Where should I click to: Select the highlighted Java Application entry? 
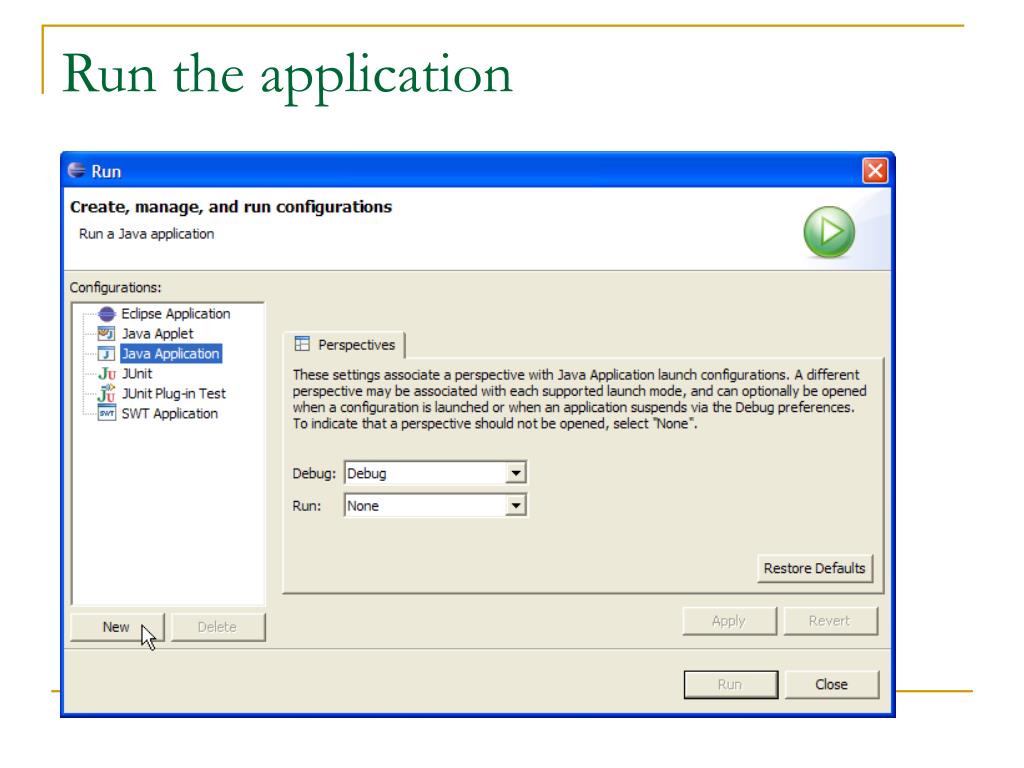click(171, 354)
